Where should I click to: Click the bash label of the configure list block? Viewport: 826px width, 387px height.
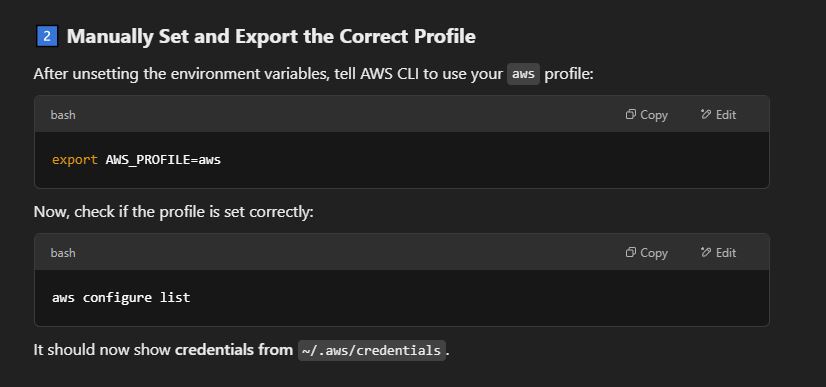[x=63, y=253]
